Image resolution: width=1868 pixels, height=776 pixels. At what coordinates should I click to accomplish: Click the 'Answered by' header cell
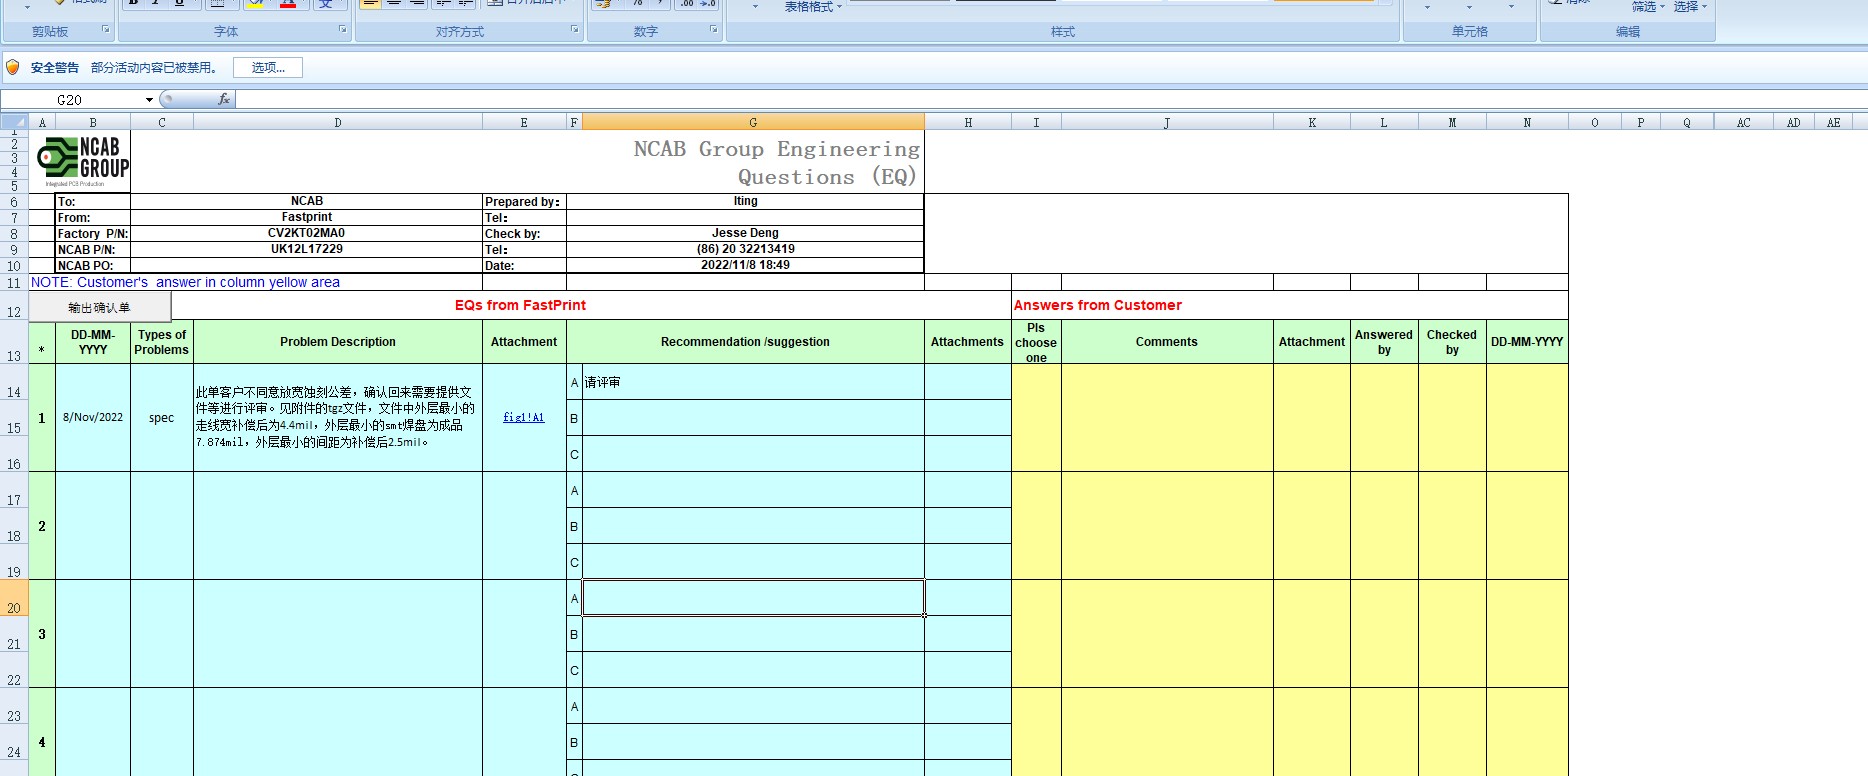click(1384, 342)
